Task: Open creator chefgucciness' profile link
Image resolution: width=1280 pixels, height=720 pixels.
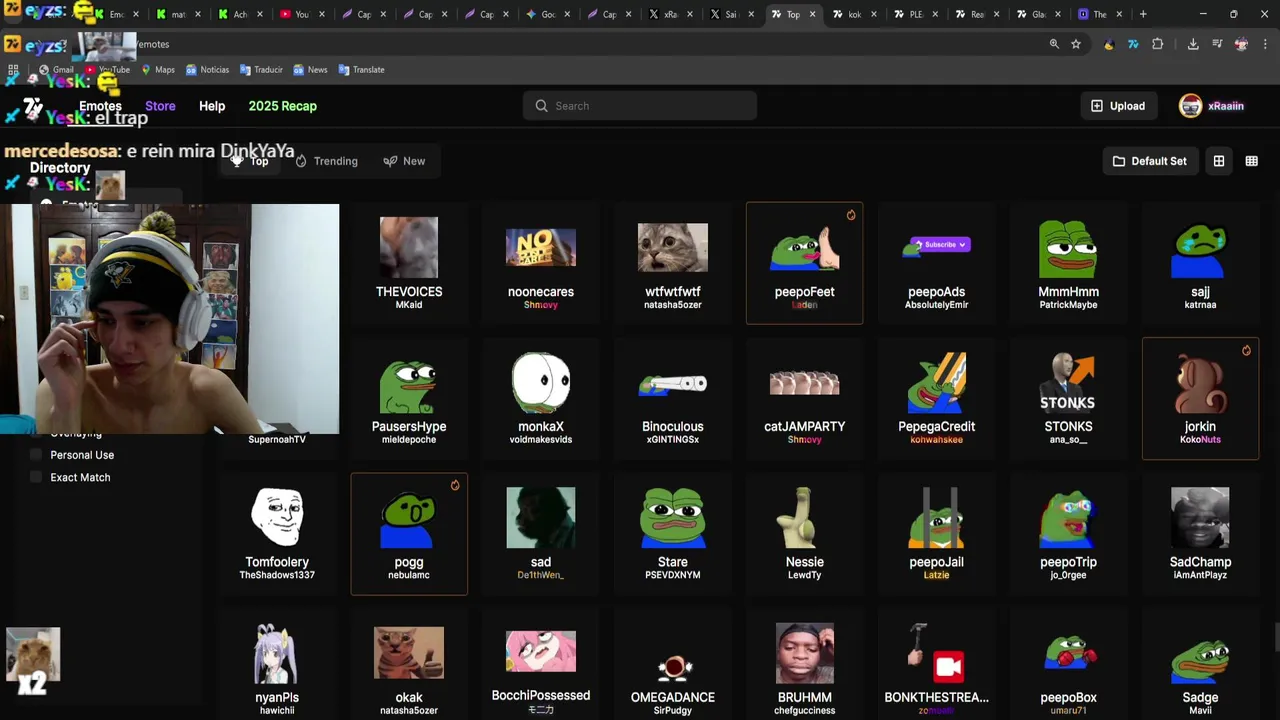Action: 805,711
